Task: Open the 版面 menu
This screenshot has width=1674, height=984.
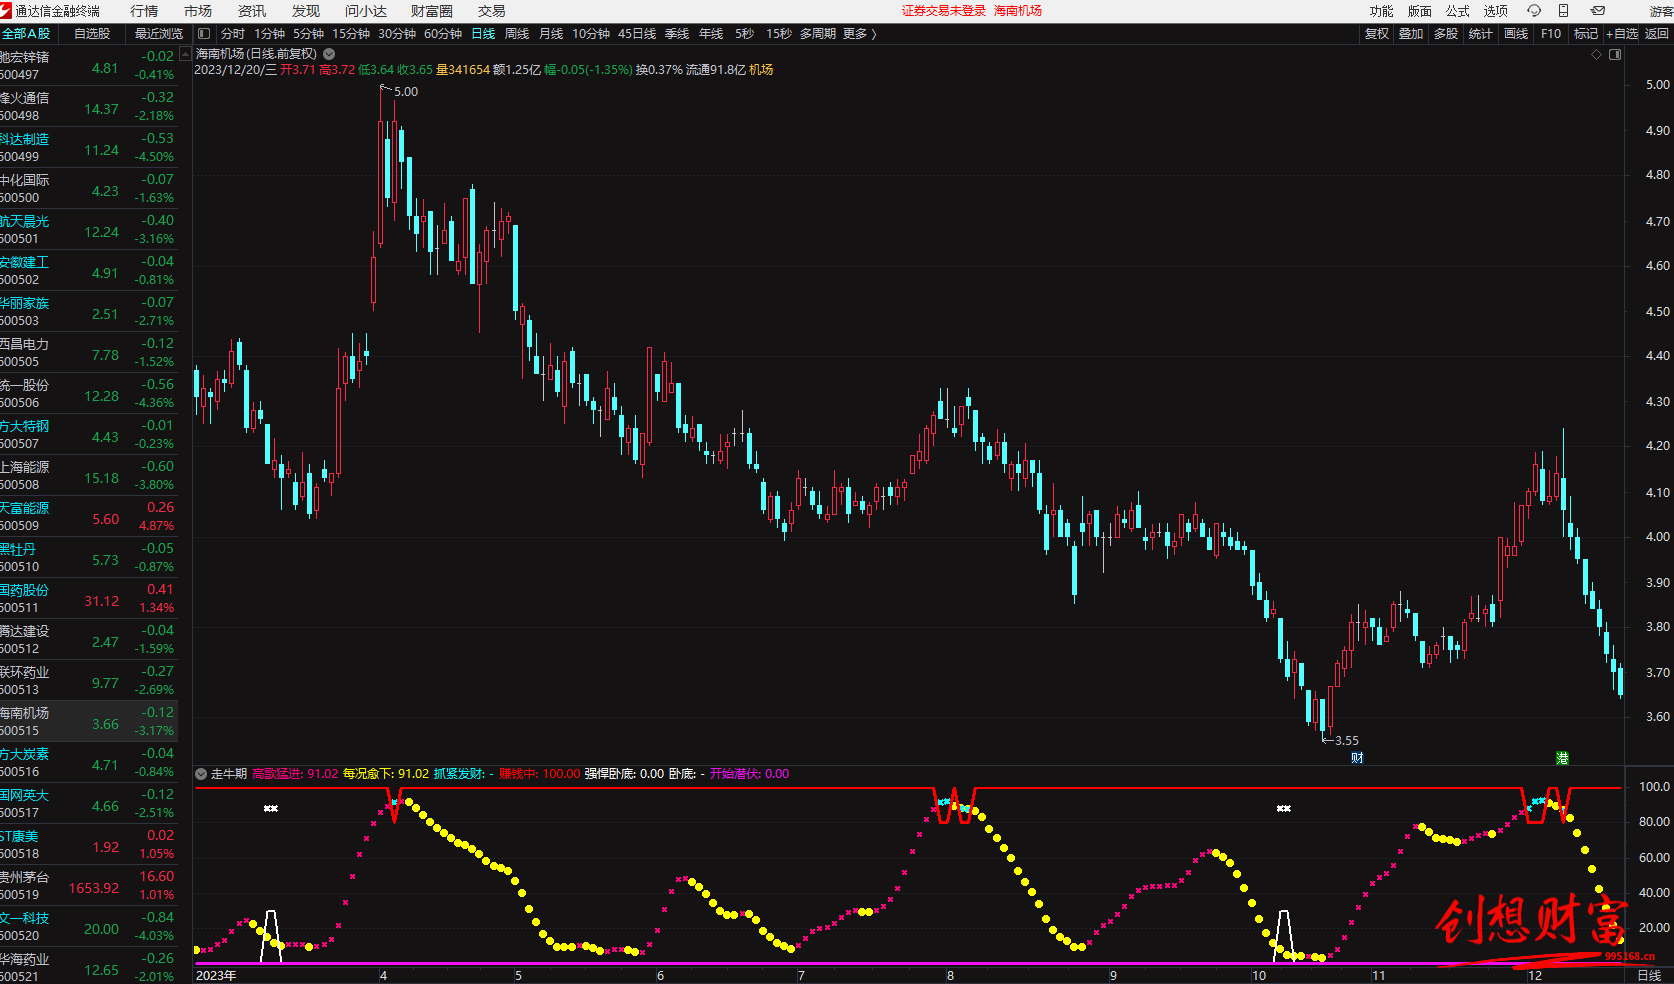Action: pyautogui.click(x=1420, y=11)
